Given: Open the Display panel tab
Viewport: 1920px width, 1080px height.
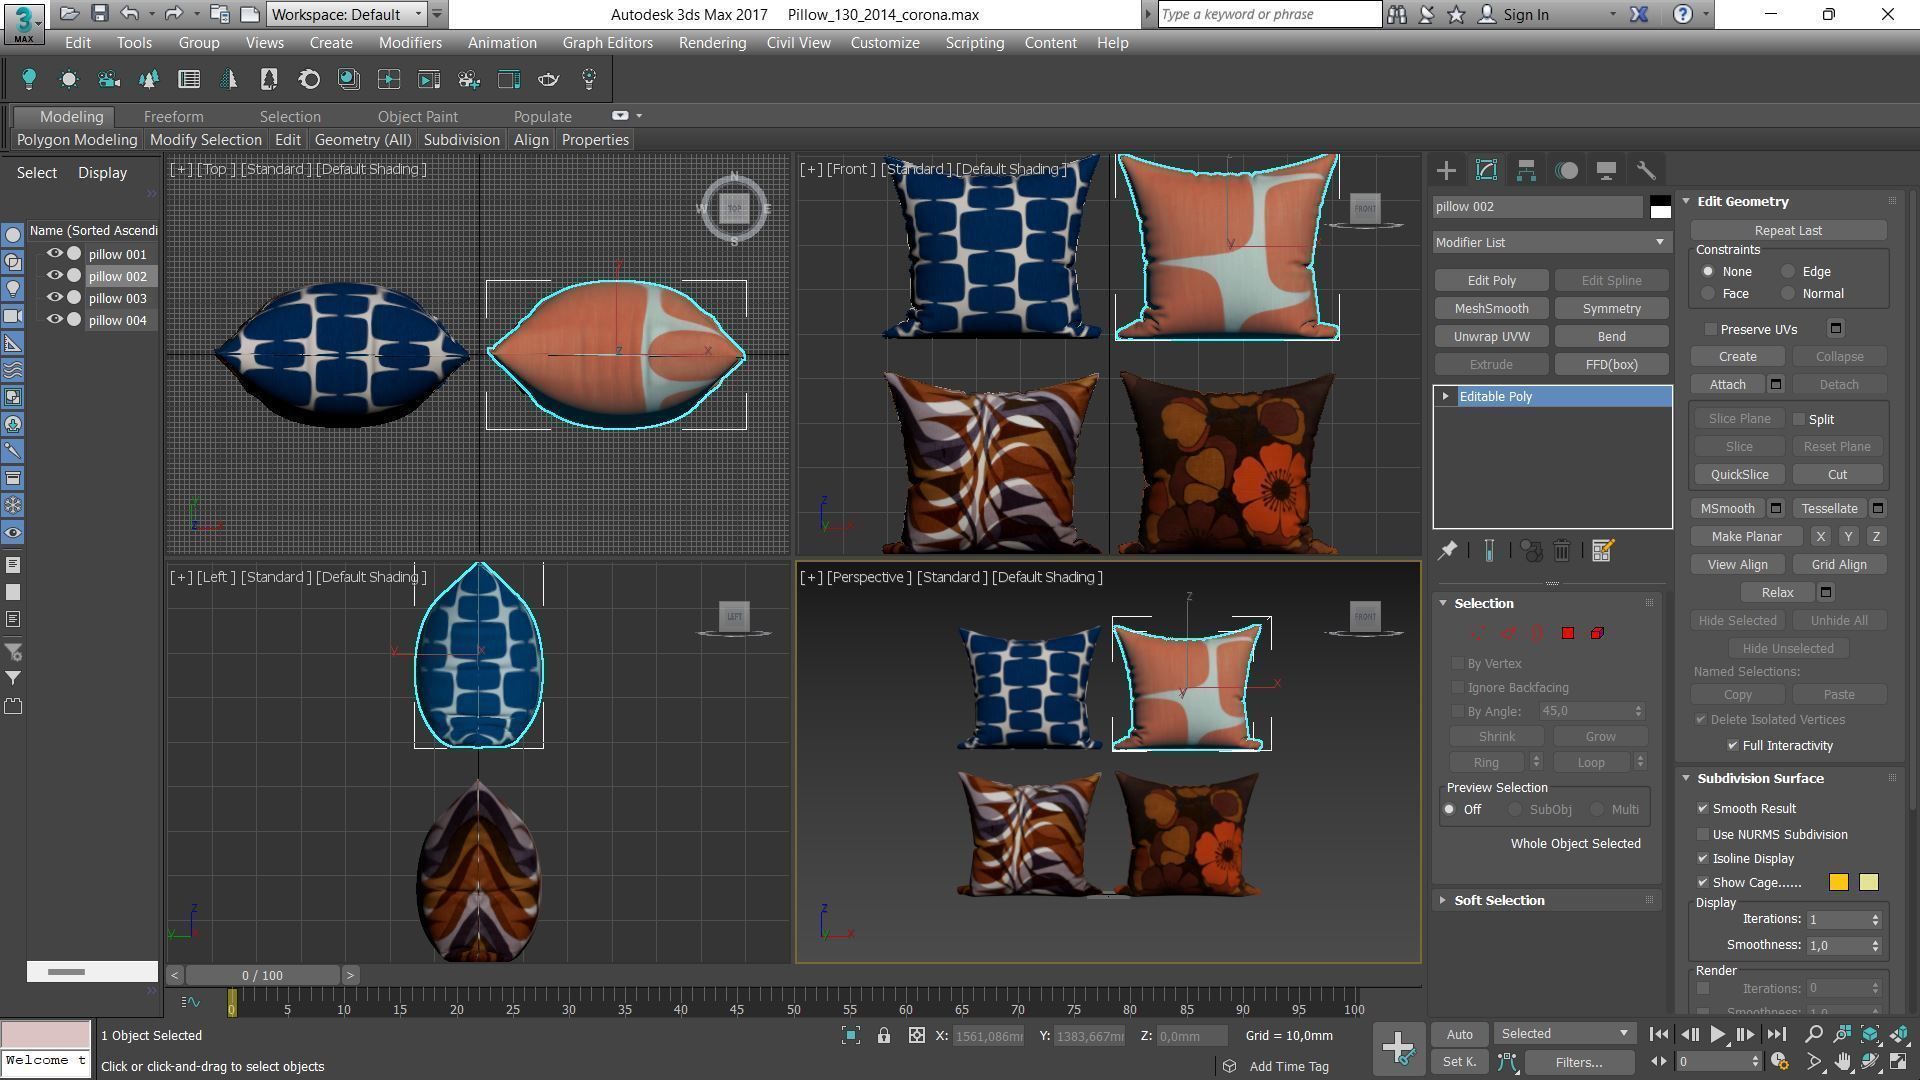Looking at the screenshot, I should click(1606, 170).
